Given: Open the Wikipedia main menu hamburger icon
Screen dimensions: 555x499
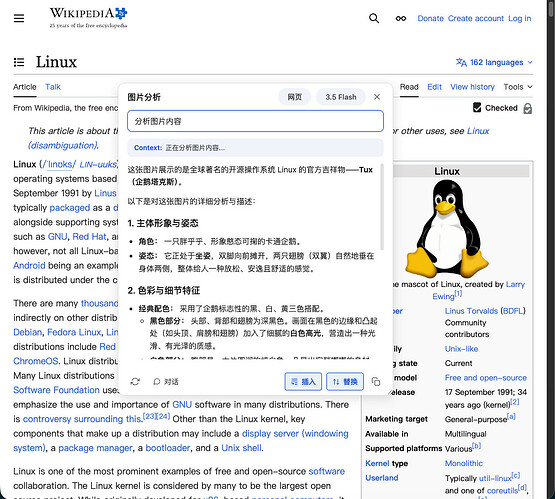Looking at the screenshot, I should point(19,18).
